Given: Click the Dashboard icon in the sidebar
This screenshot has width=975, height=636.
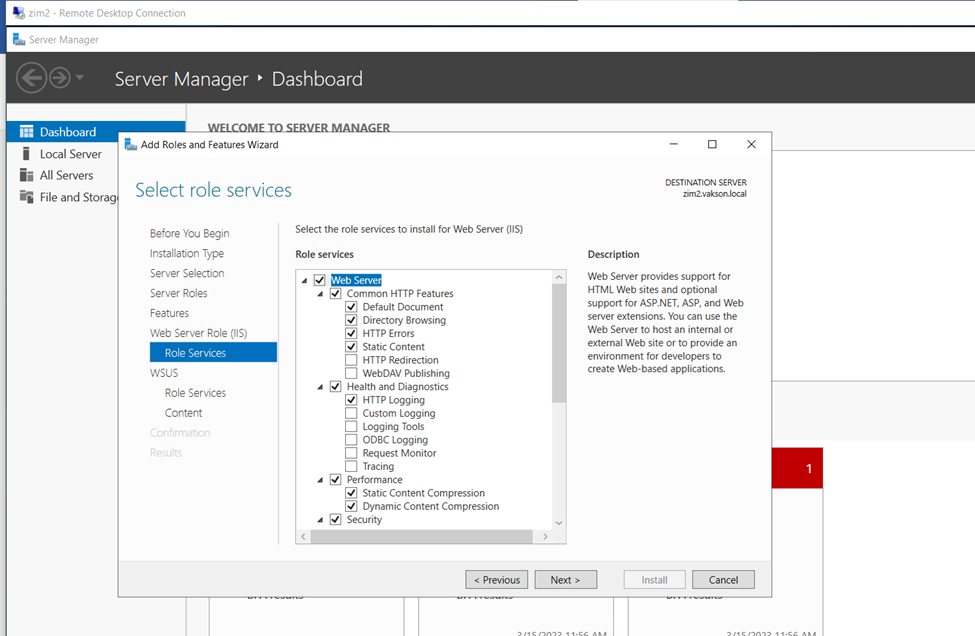Looking at the screenshot, I should (x=26, y=132).
